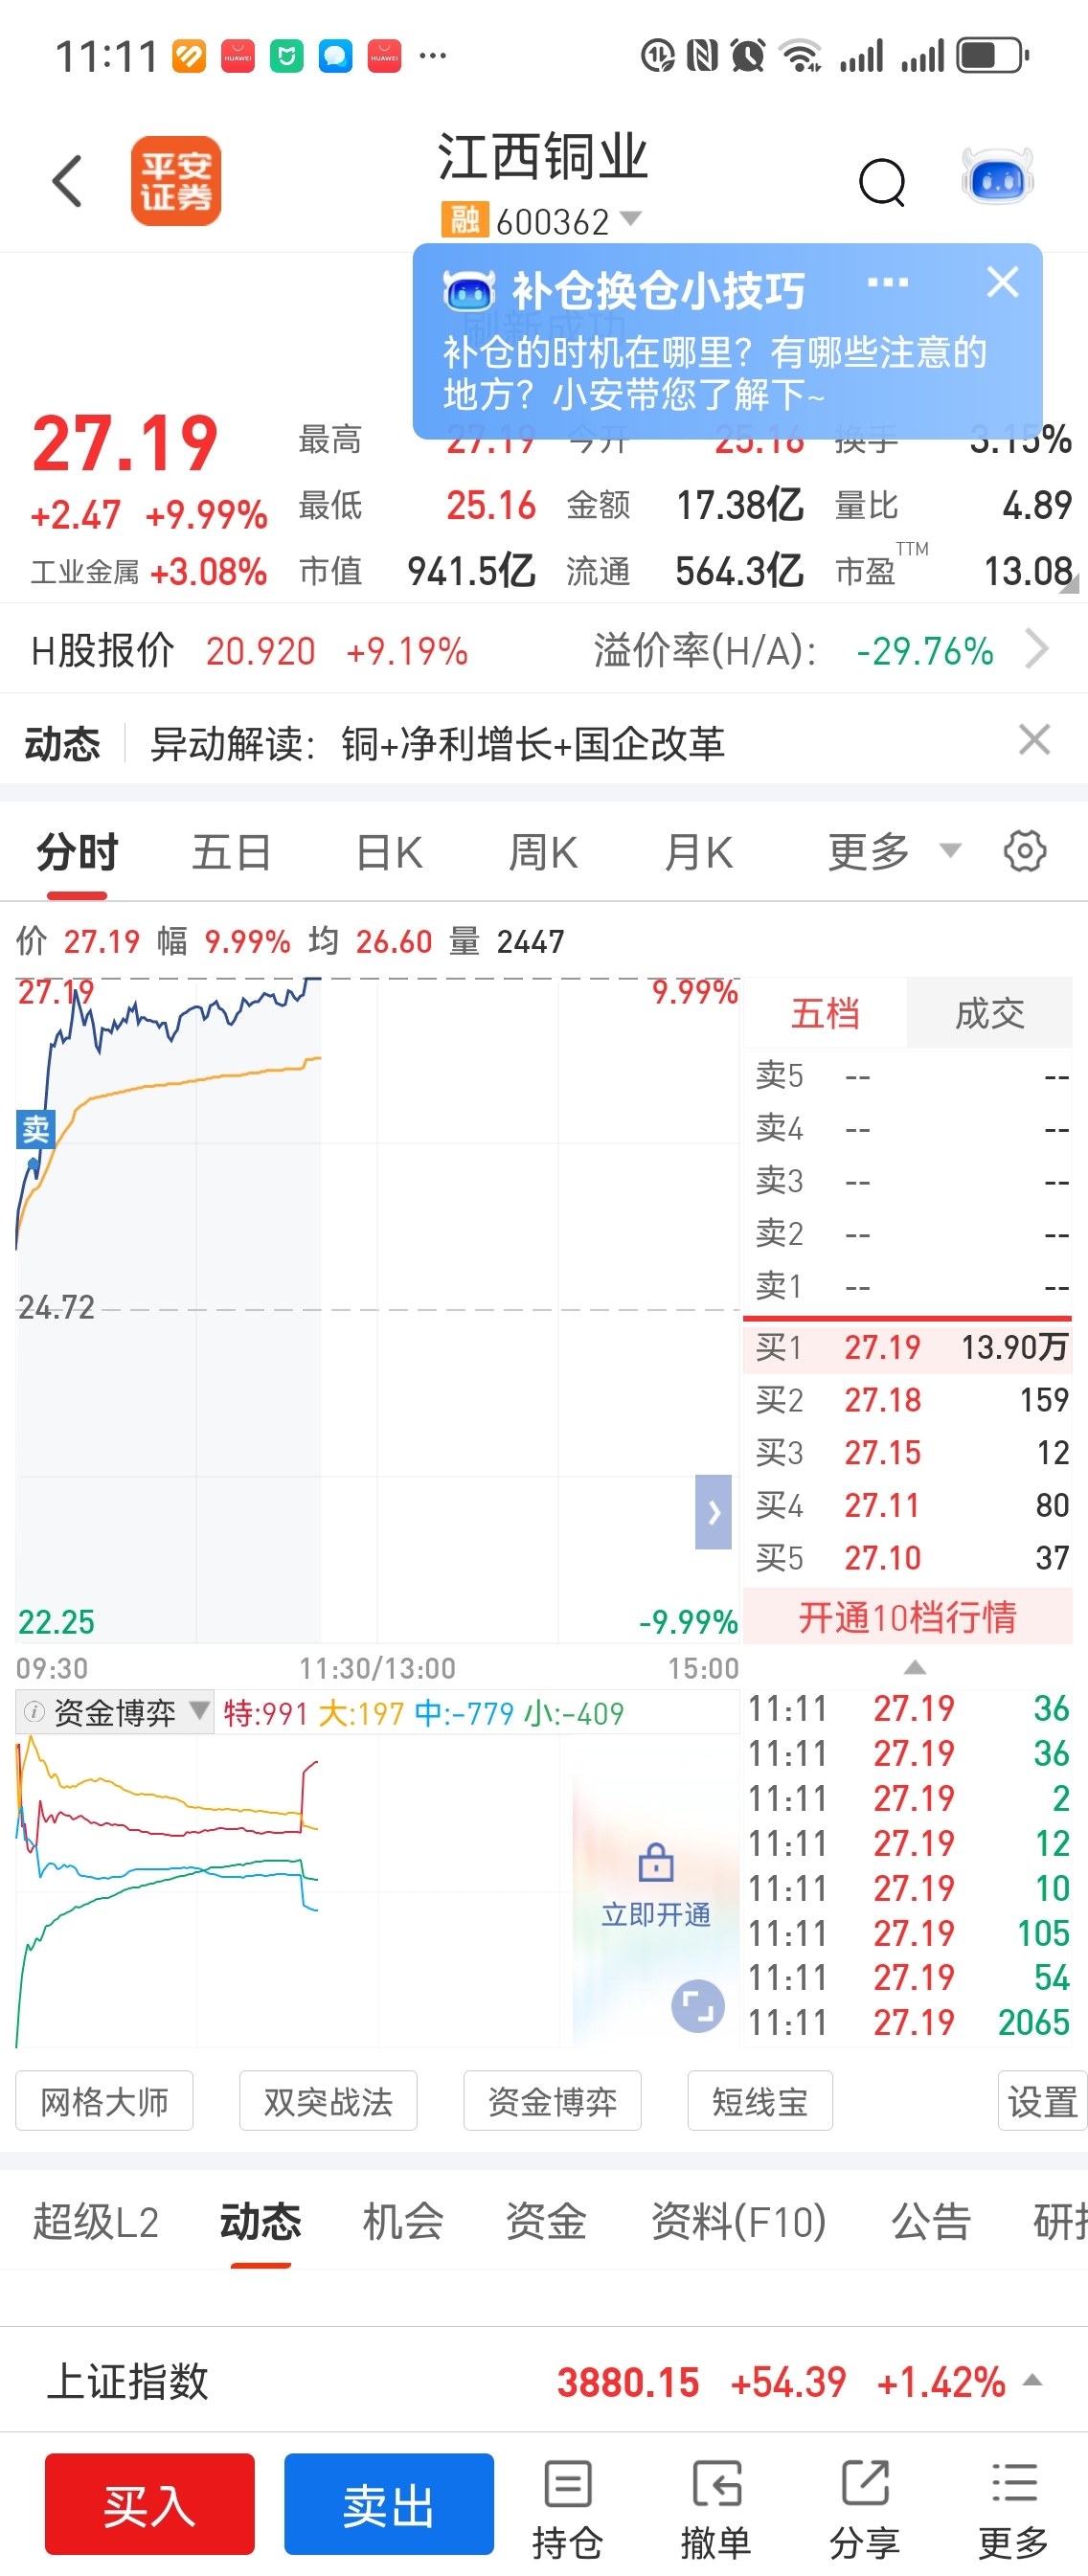Switch to the 成交 trades tab
The width and height of the screenshot is (1088, 2576).
pyautogui.click(x=990, y=1014)
